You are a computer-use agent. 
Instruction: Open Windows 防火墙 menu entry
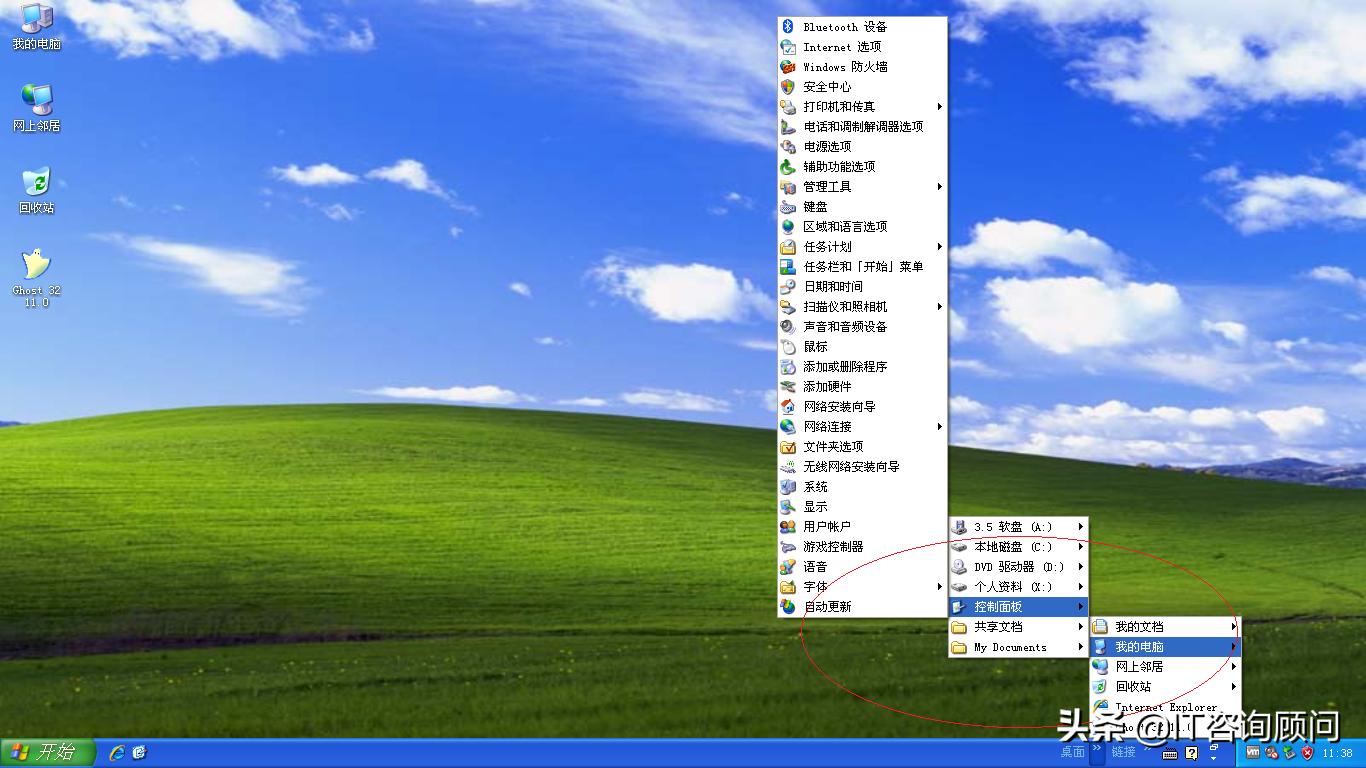[845, 67]
